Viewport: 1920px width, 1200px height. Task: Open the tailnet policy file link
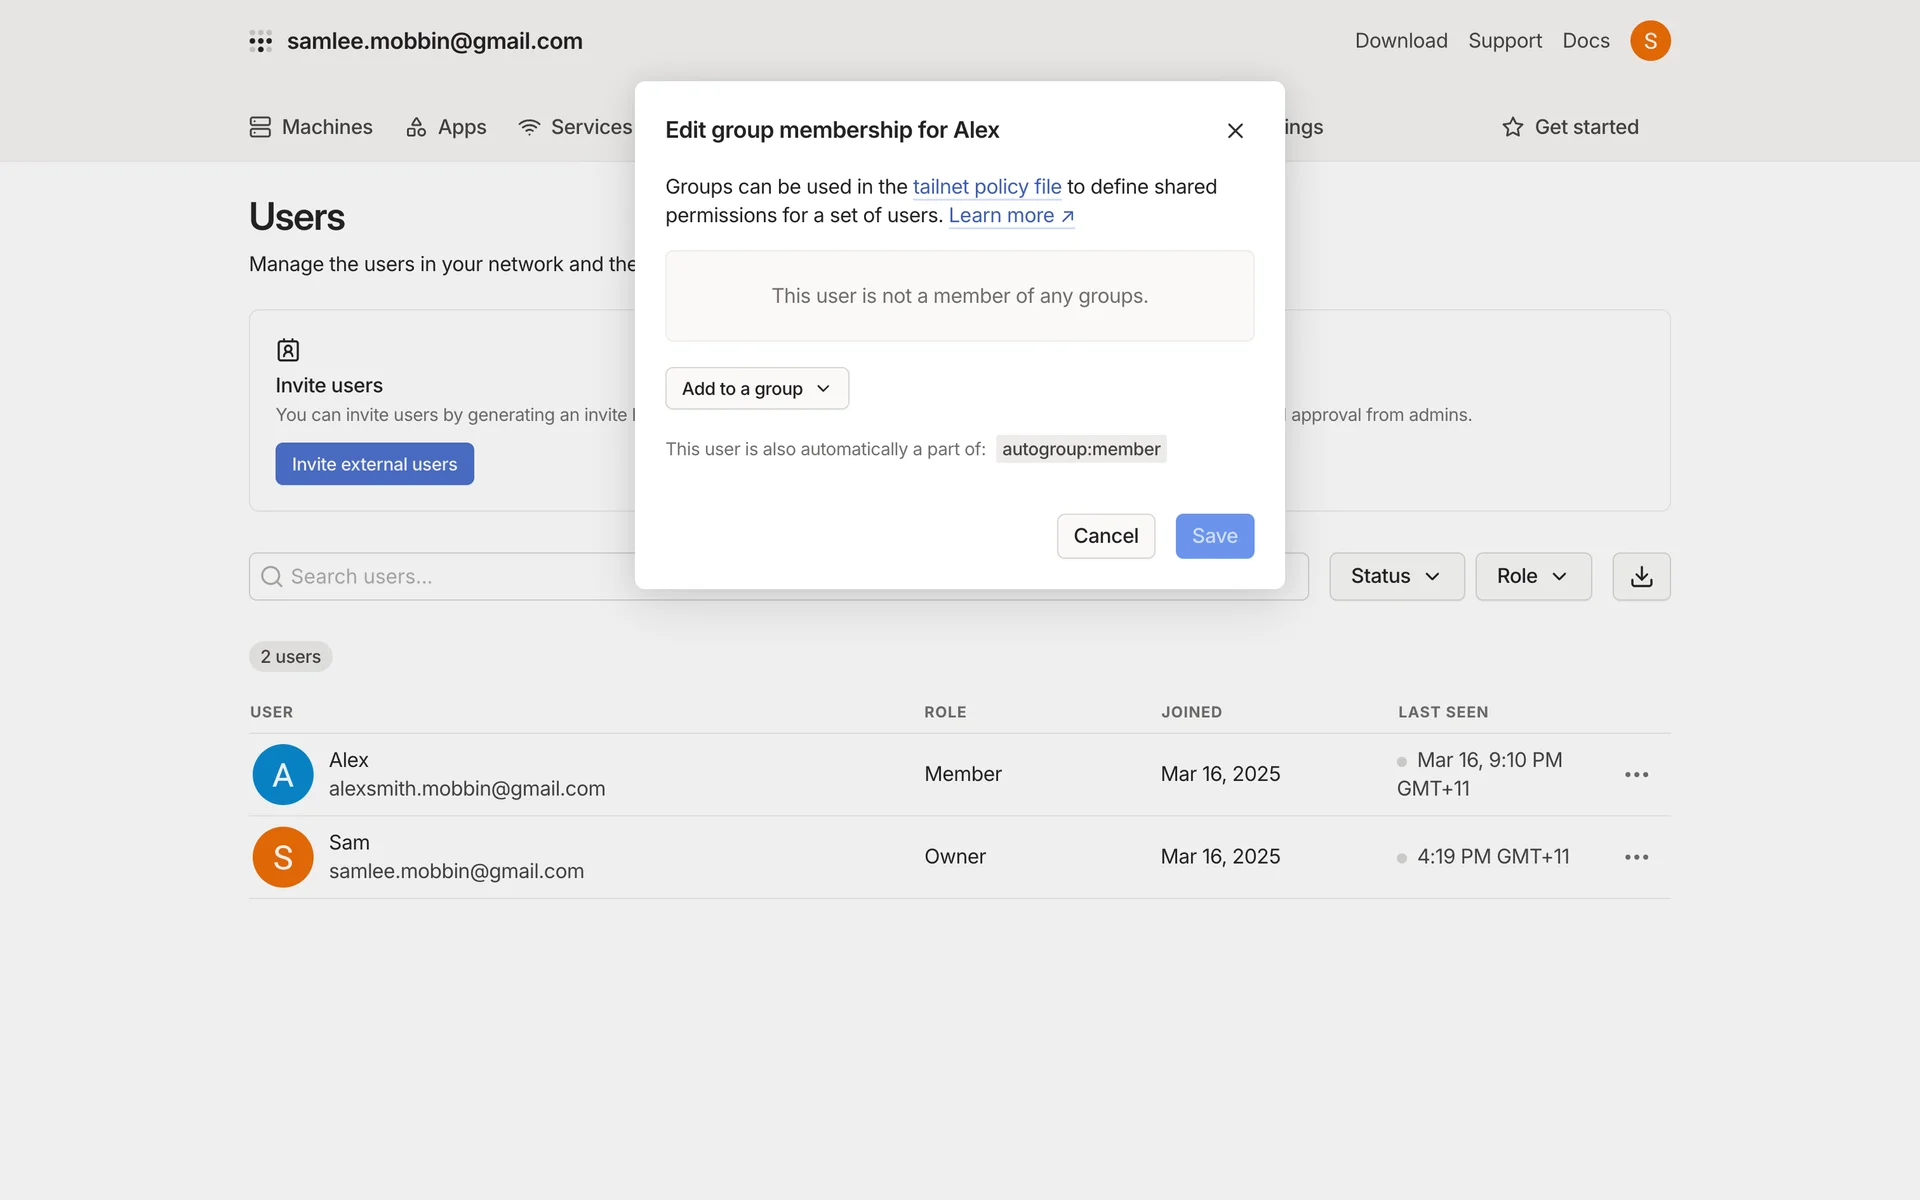click(986, 187)
